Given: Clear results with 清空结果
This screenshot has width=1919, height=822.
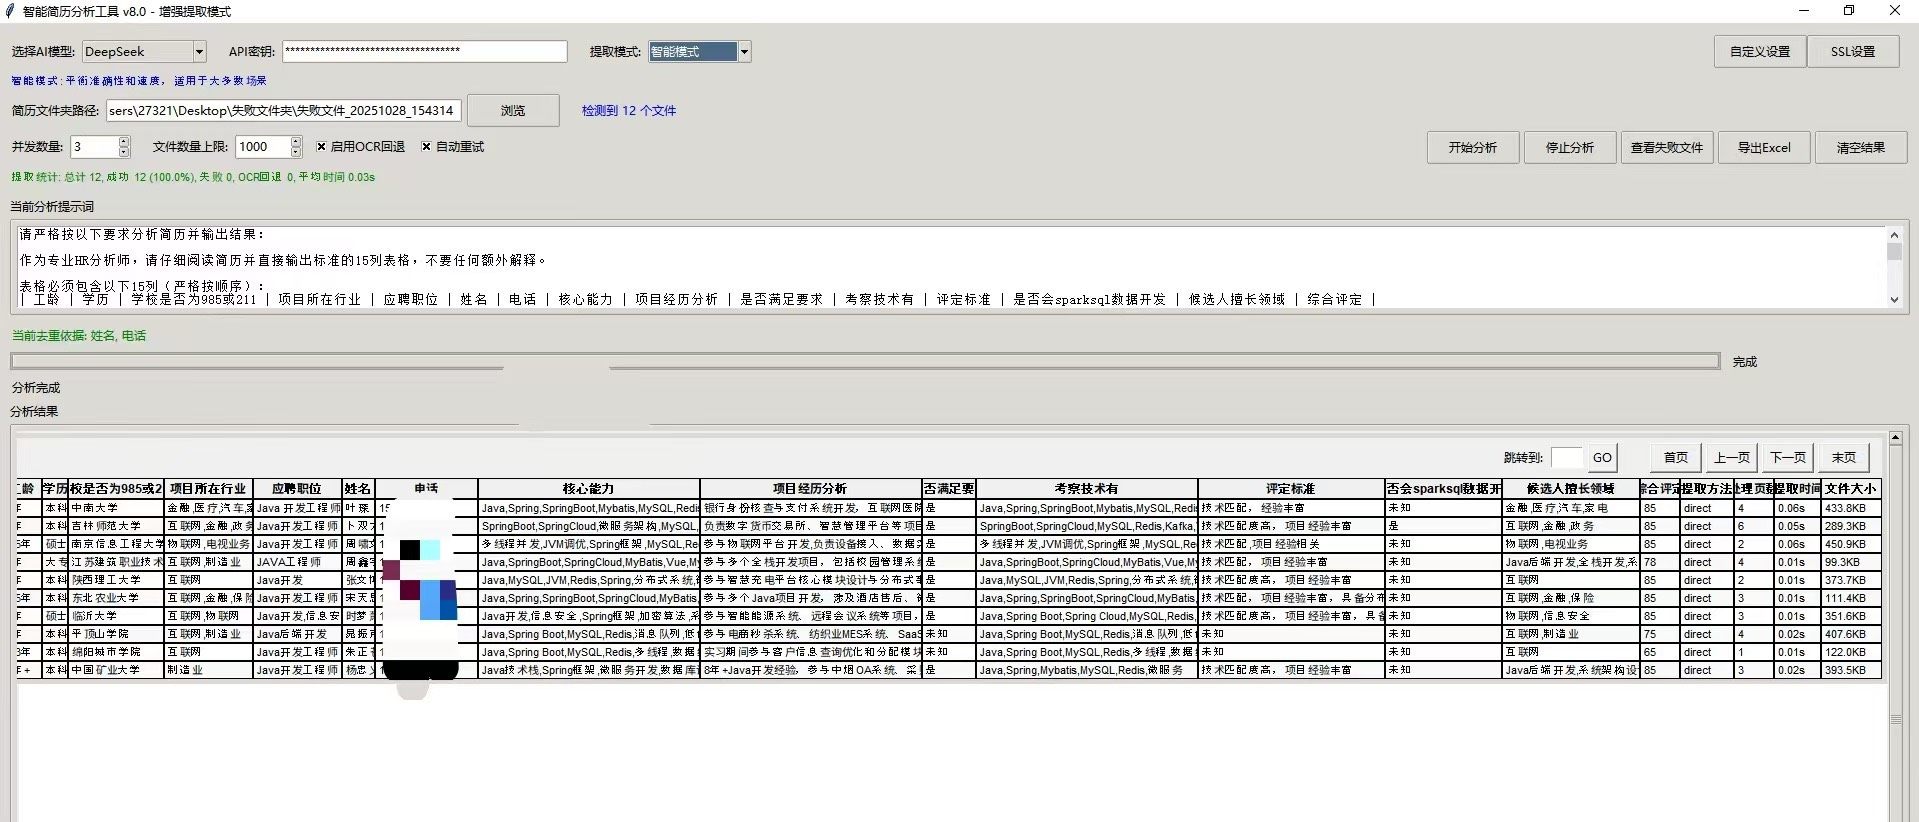Looking at the screenshot, I should coord(1861,148).
